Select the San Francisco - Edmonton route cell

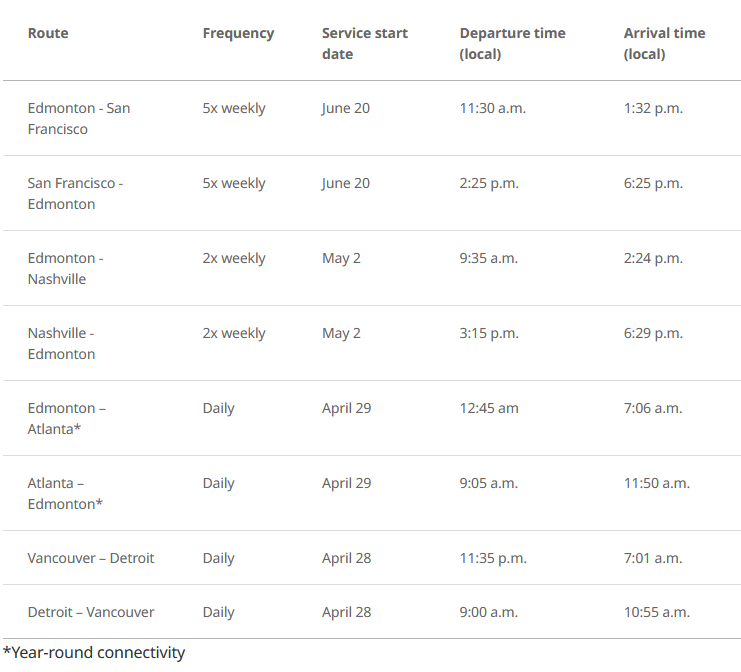click(x=76, y=193)
